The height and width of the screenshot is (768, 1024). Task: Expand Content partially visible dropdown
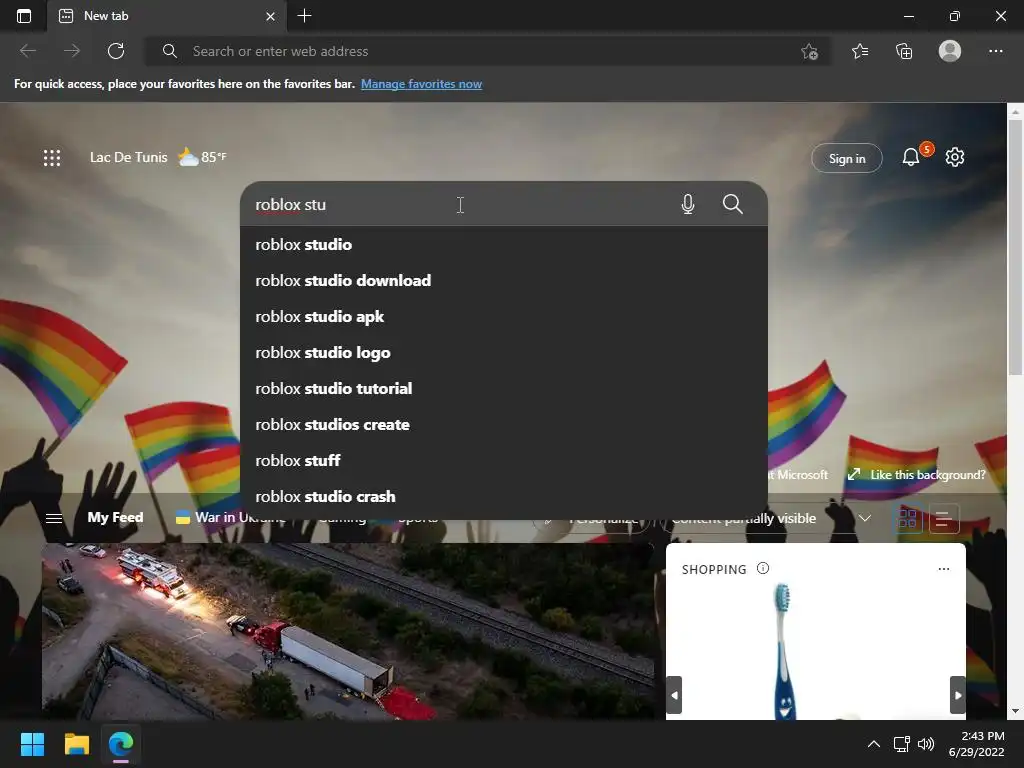(x=865, y=518)
